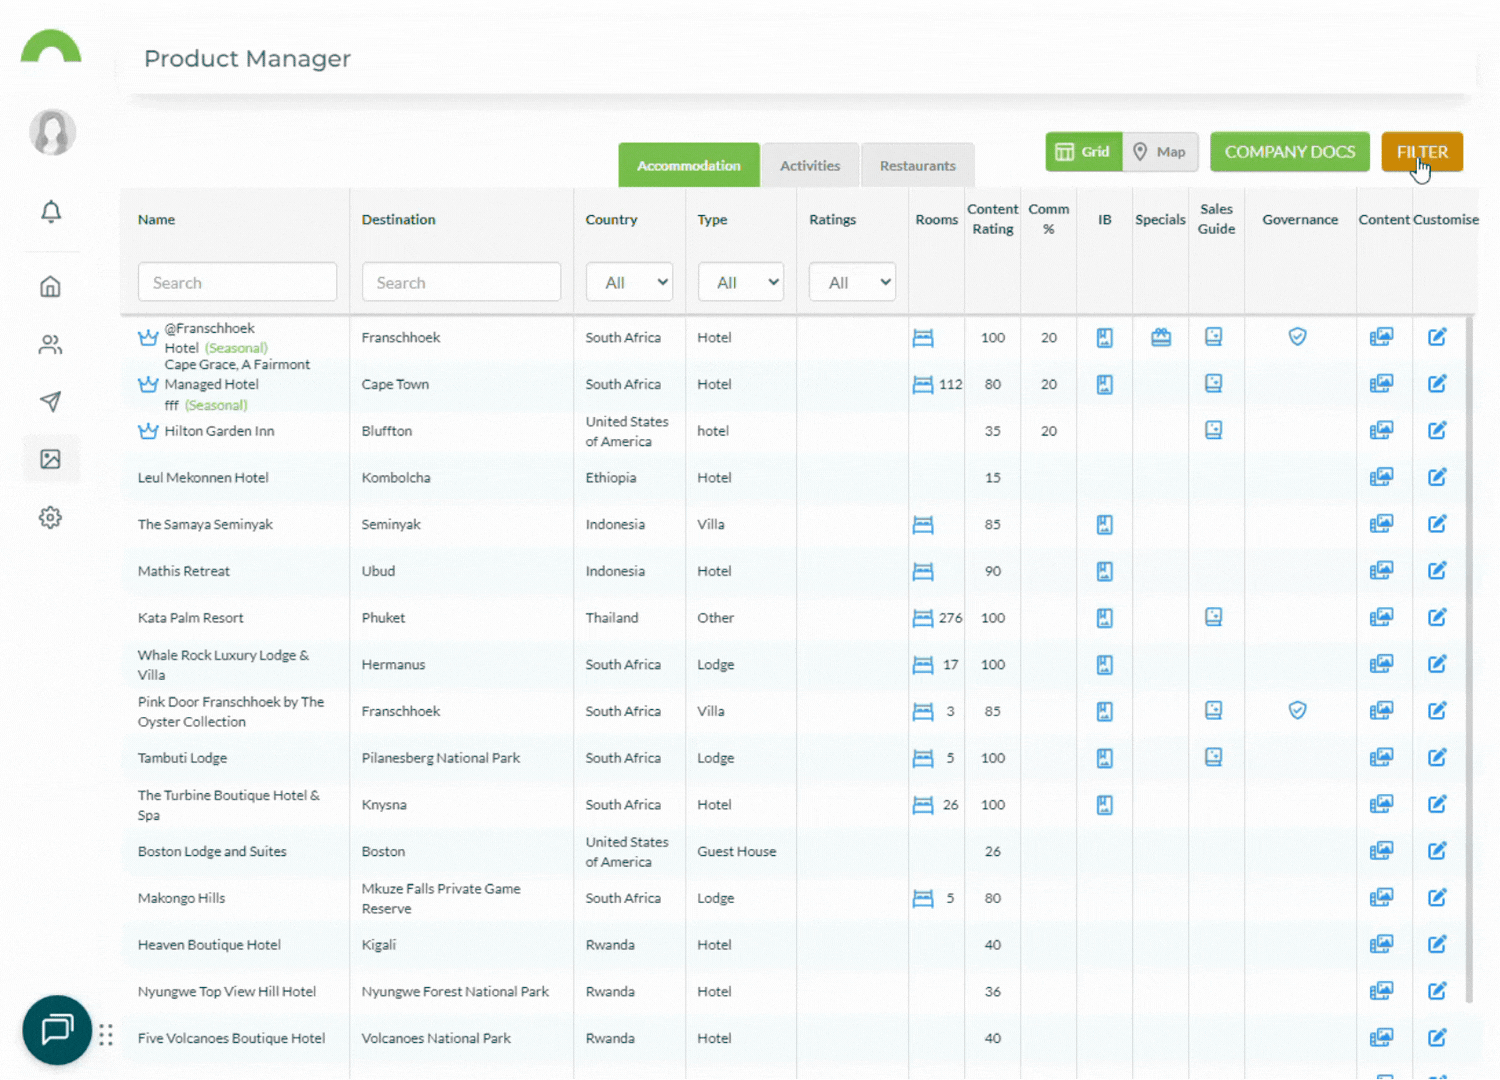Open the Country filter dropdown
This screenshot has height=1080, width=1500.
click(629, 281)
